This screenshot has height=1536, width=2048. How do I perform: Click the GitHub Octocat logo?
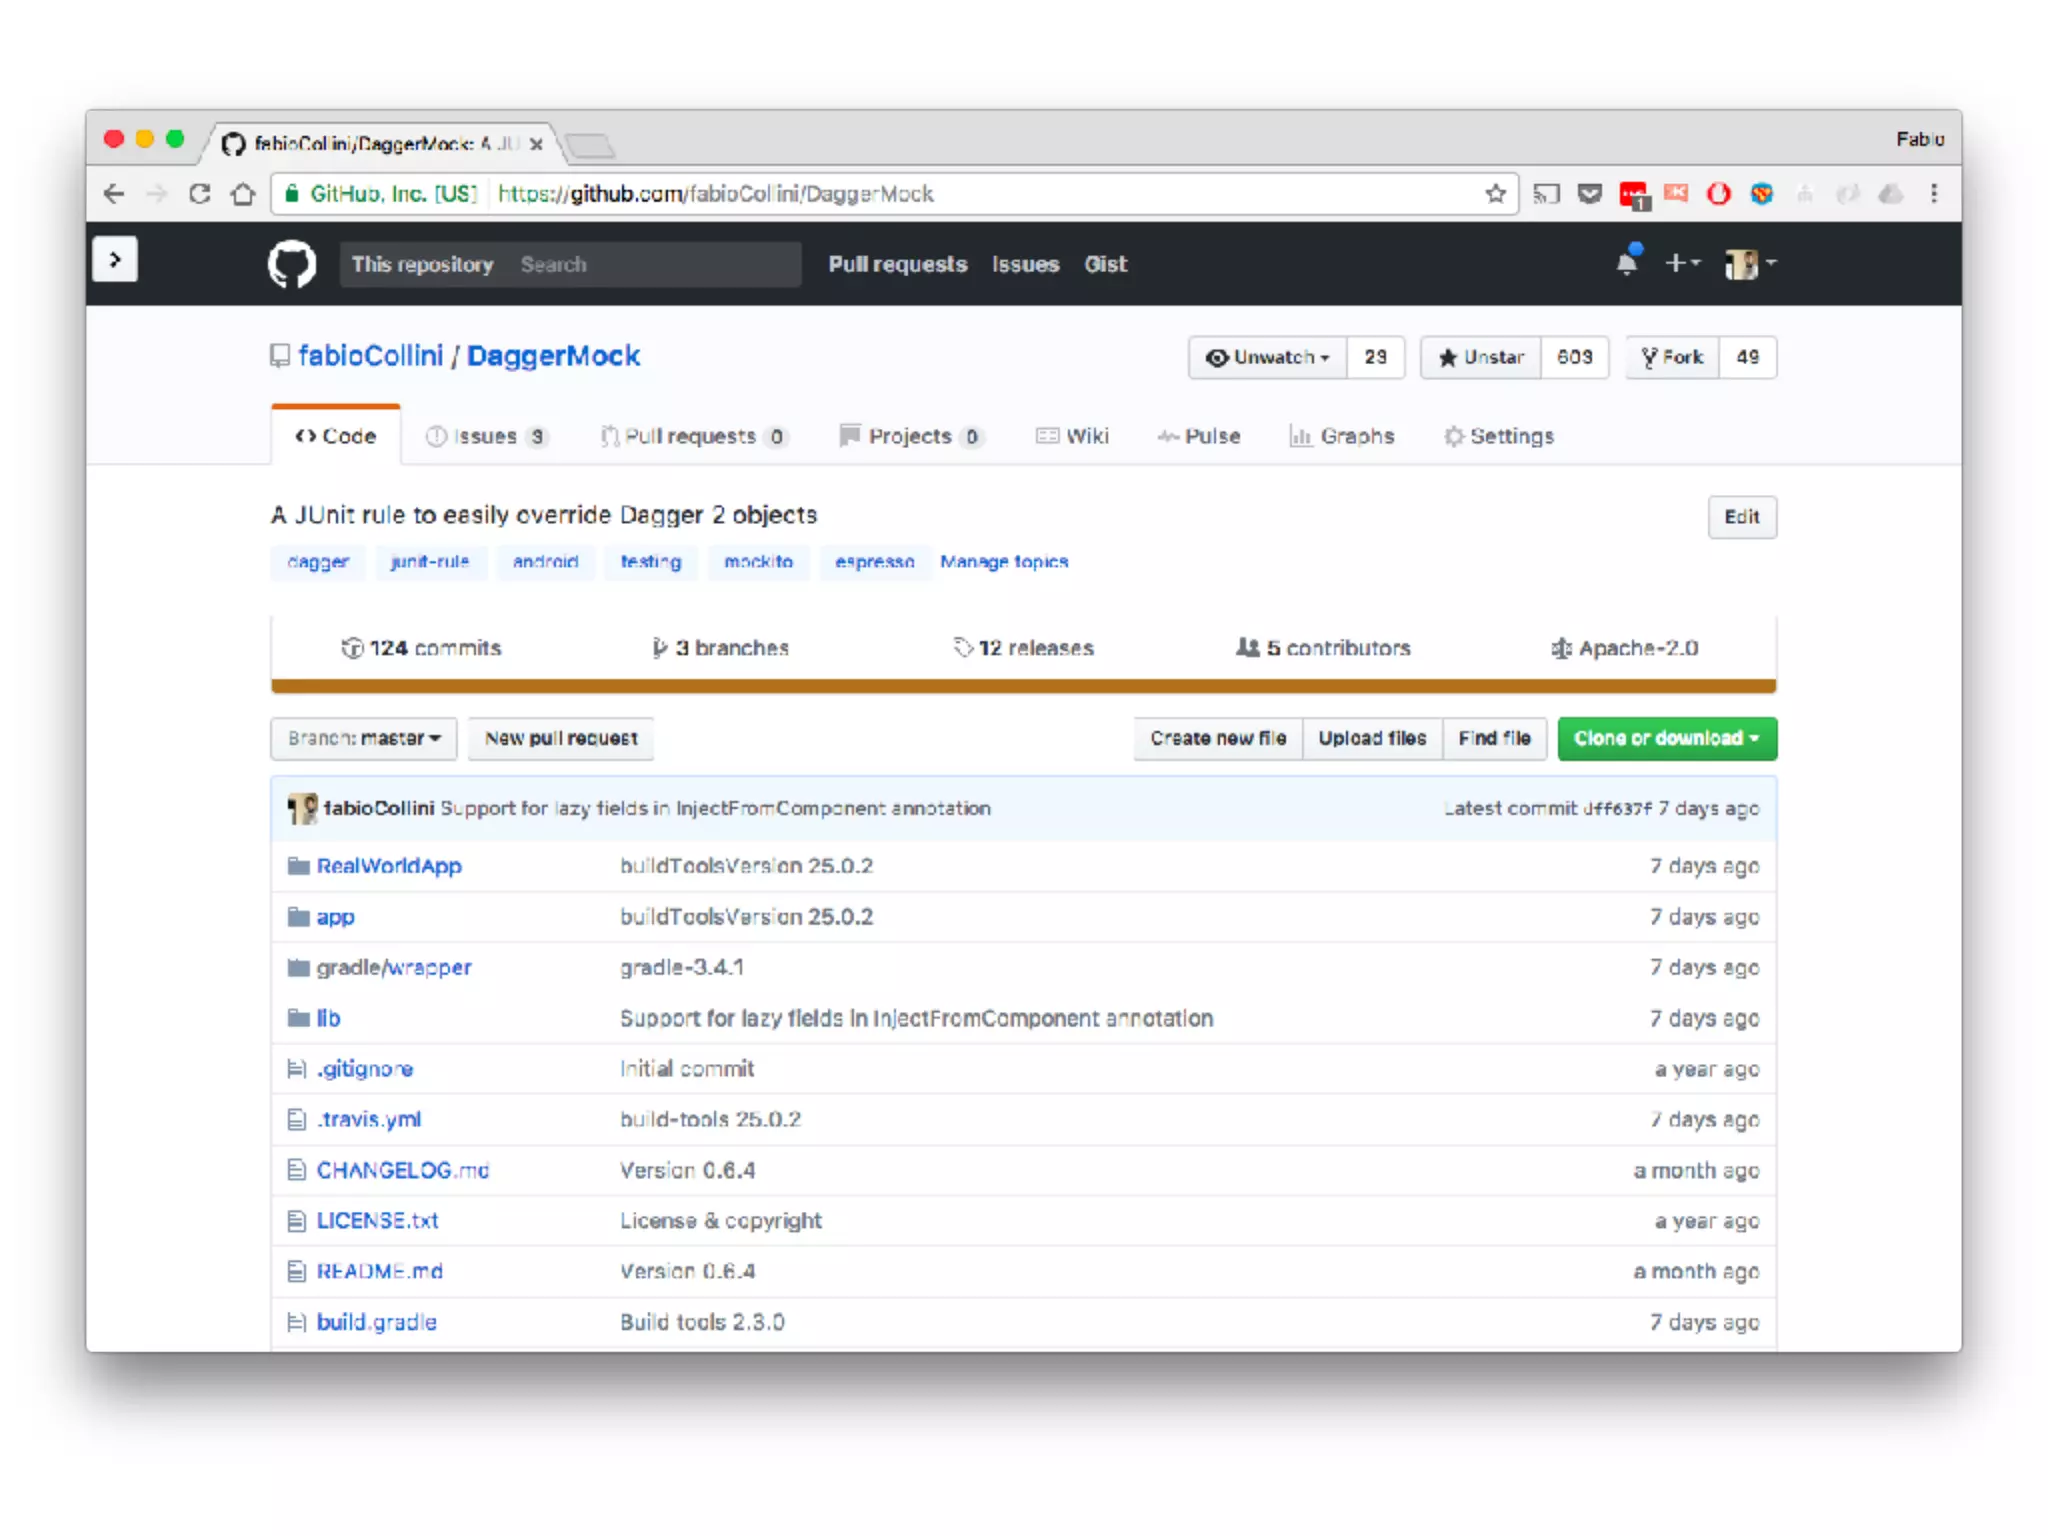click(291, 264)
